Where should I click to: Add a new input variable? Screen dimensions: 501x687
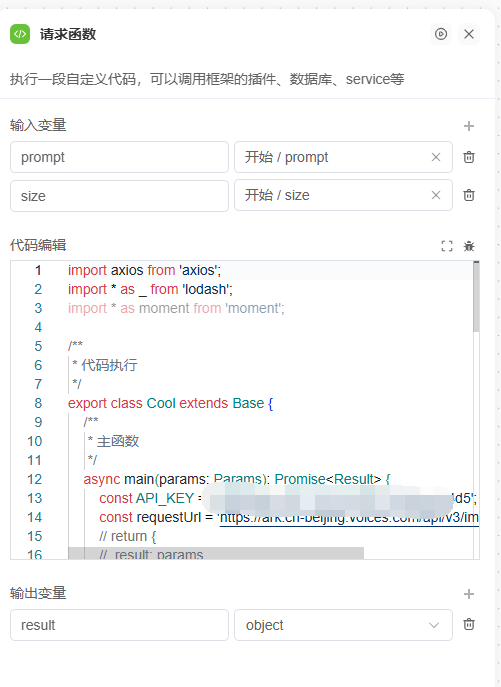469,126
